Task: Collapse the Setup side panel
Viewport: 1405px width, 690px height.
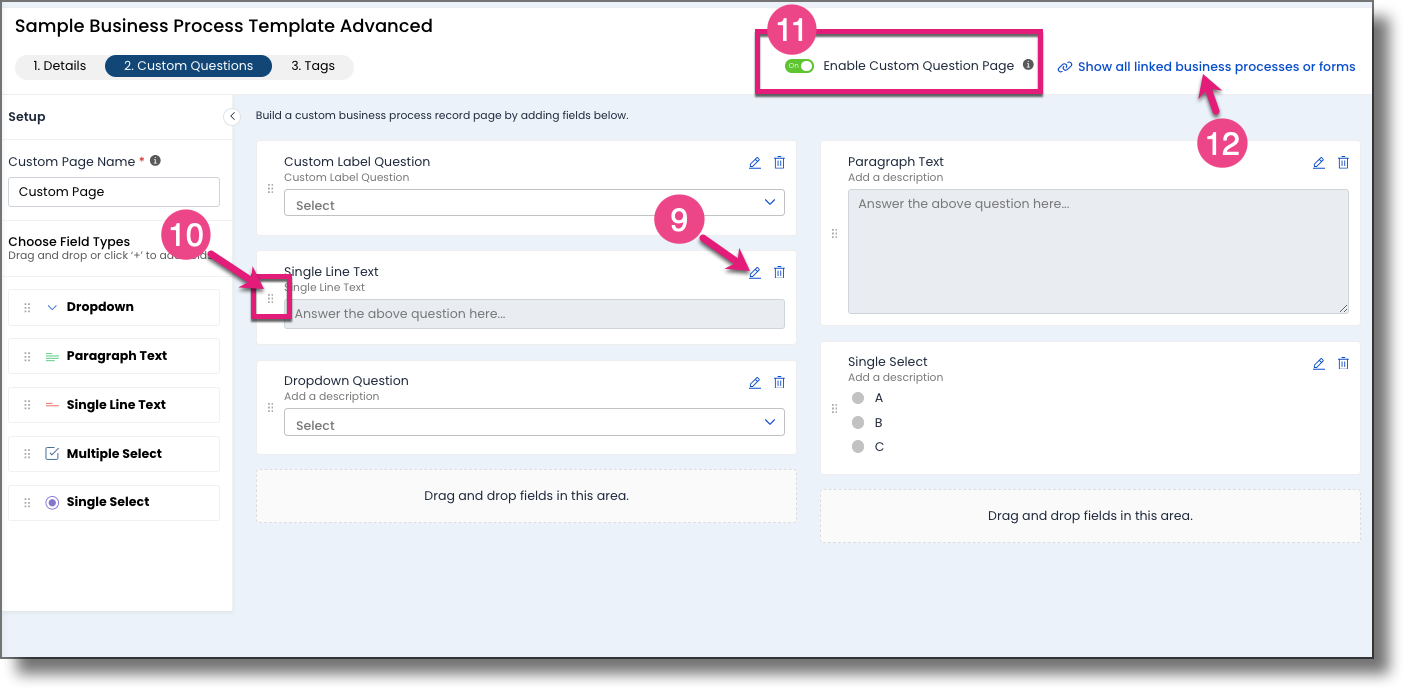Action: pyautogui.click(x=232, y=116)
